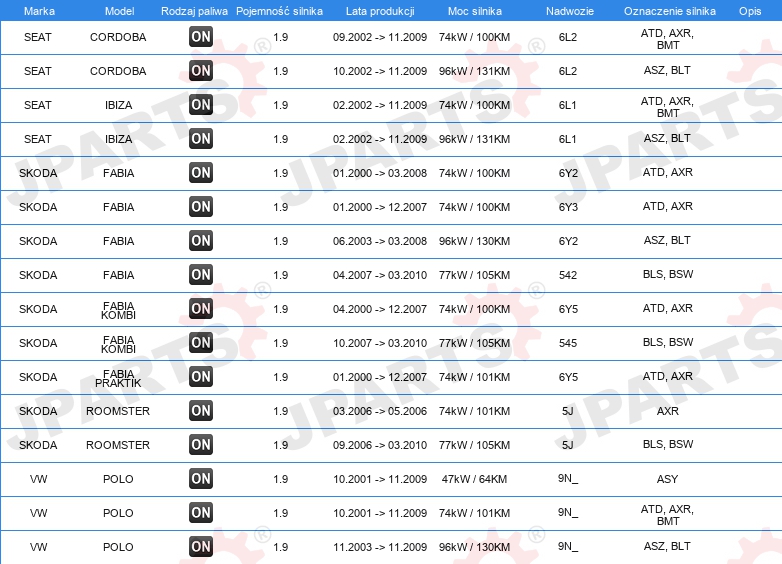The image size is (782, 564).
Task: Select the Oznaczenie silnika column header
Action: [x=670, y=11]
